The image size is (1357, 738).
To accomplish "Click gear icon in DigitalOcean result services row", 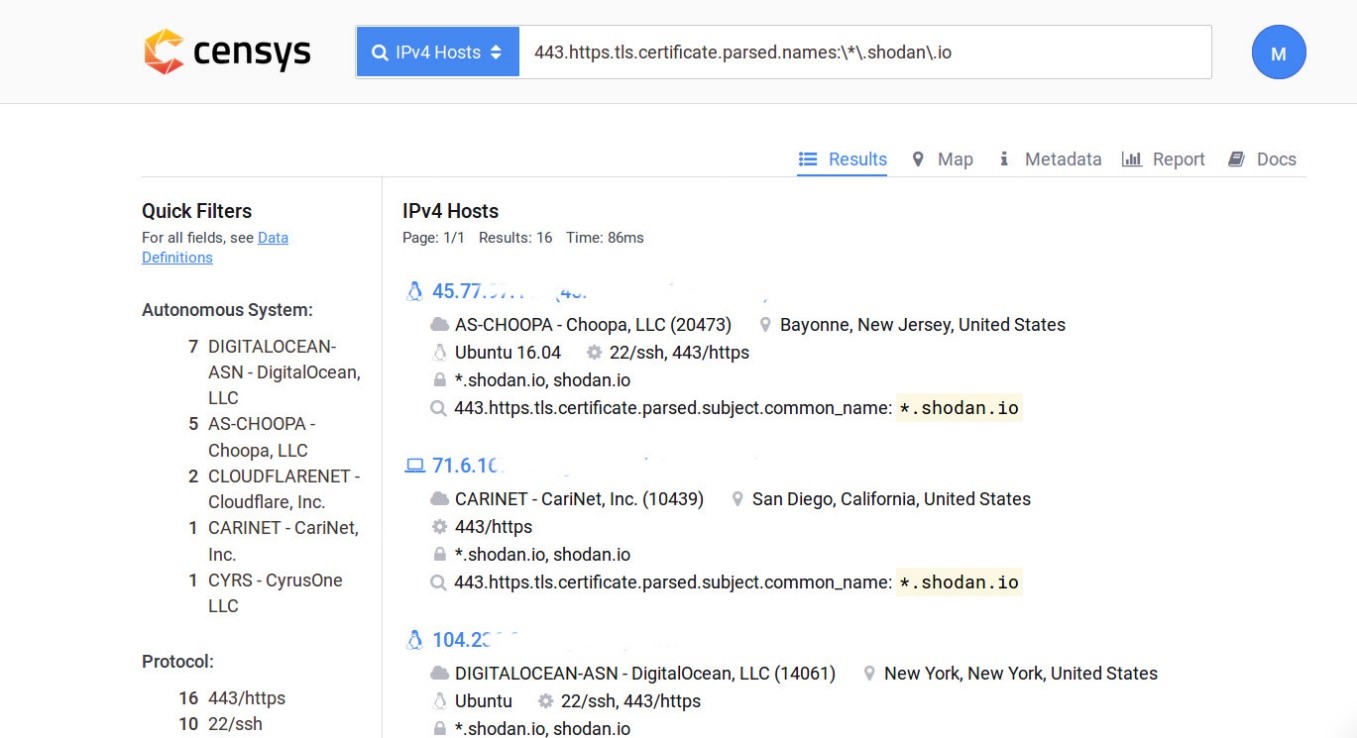I will (x=545, y=701).
